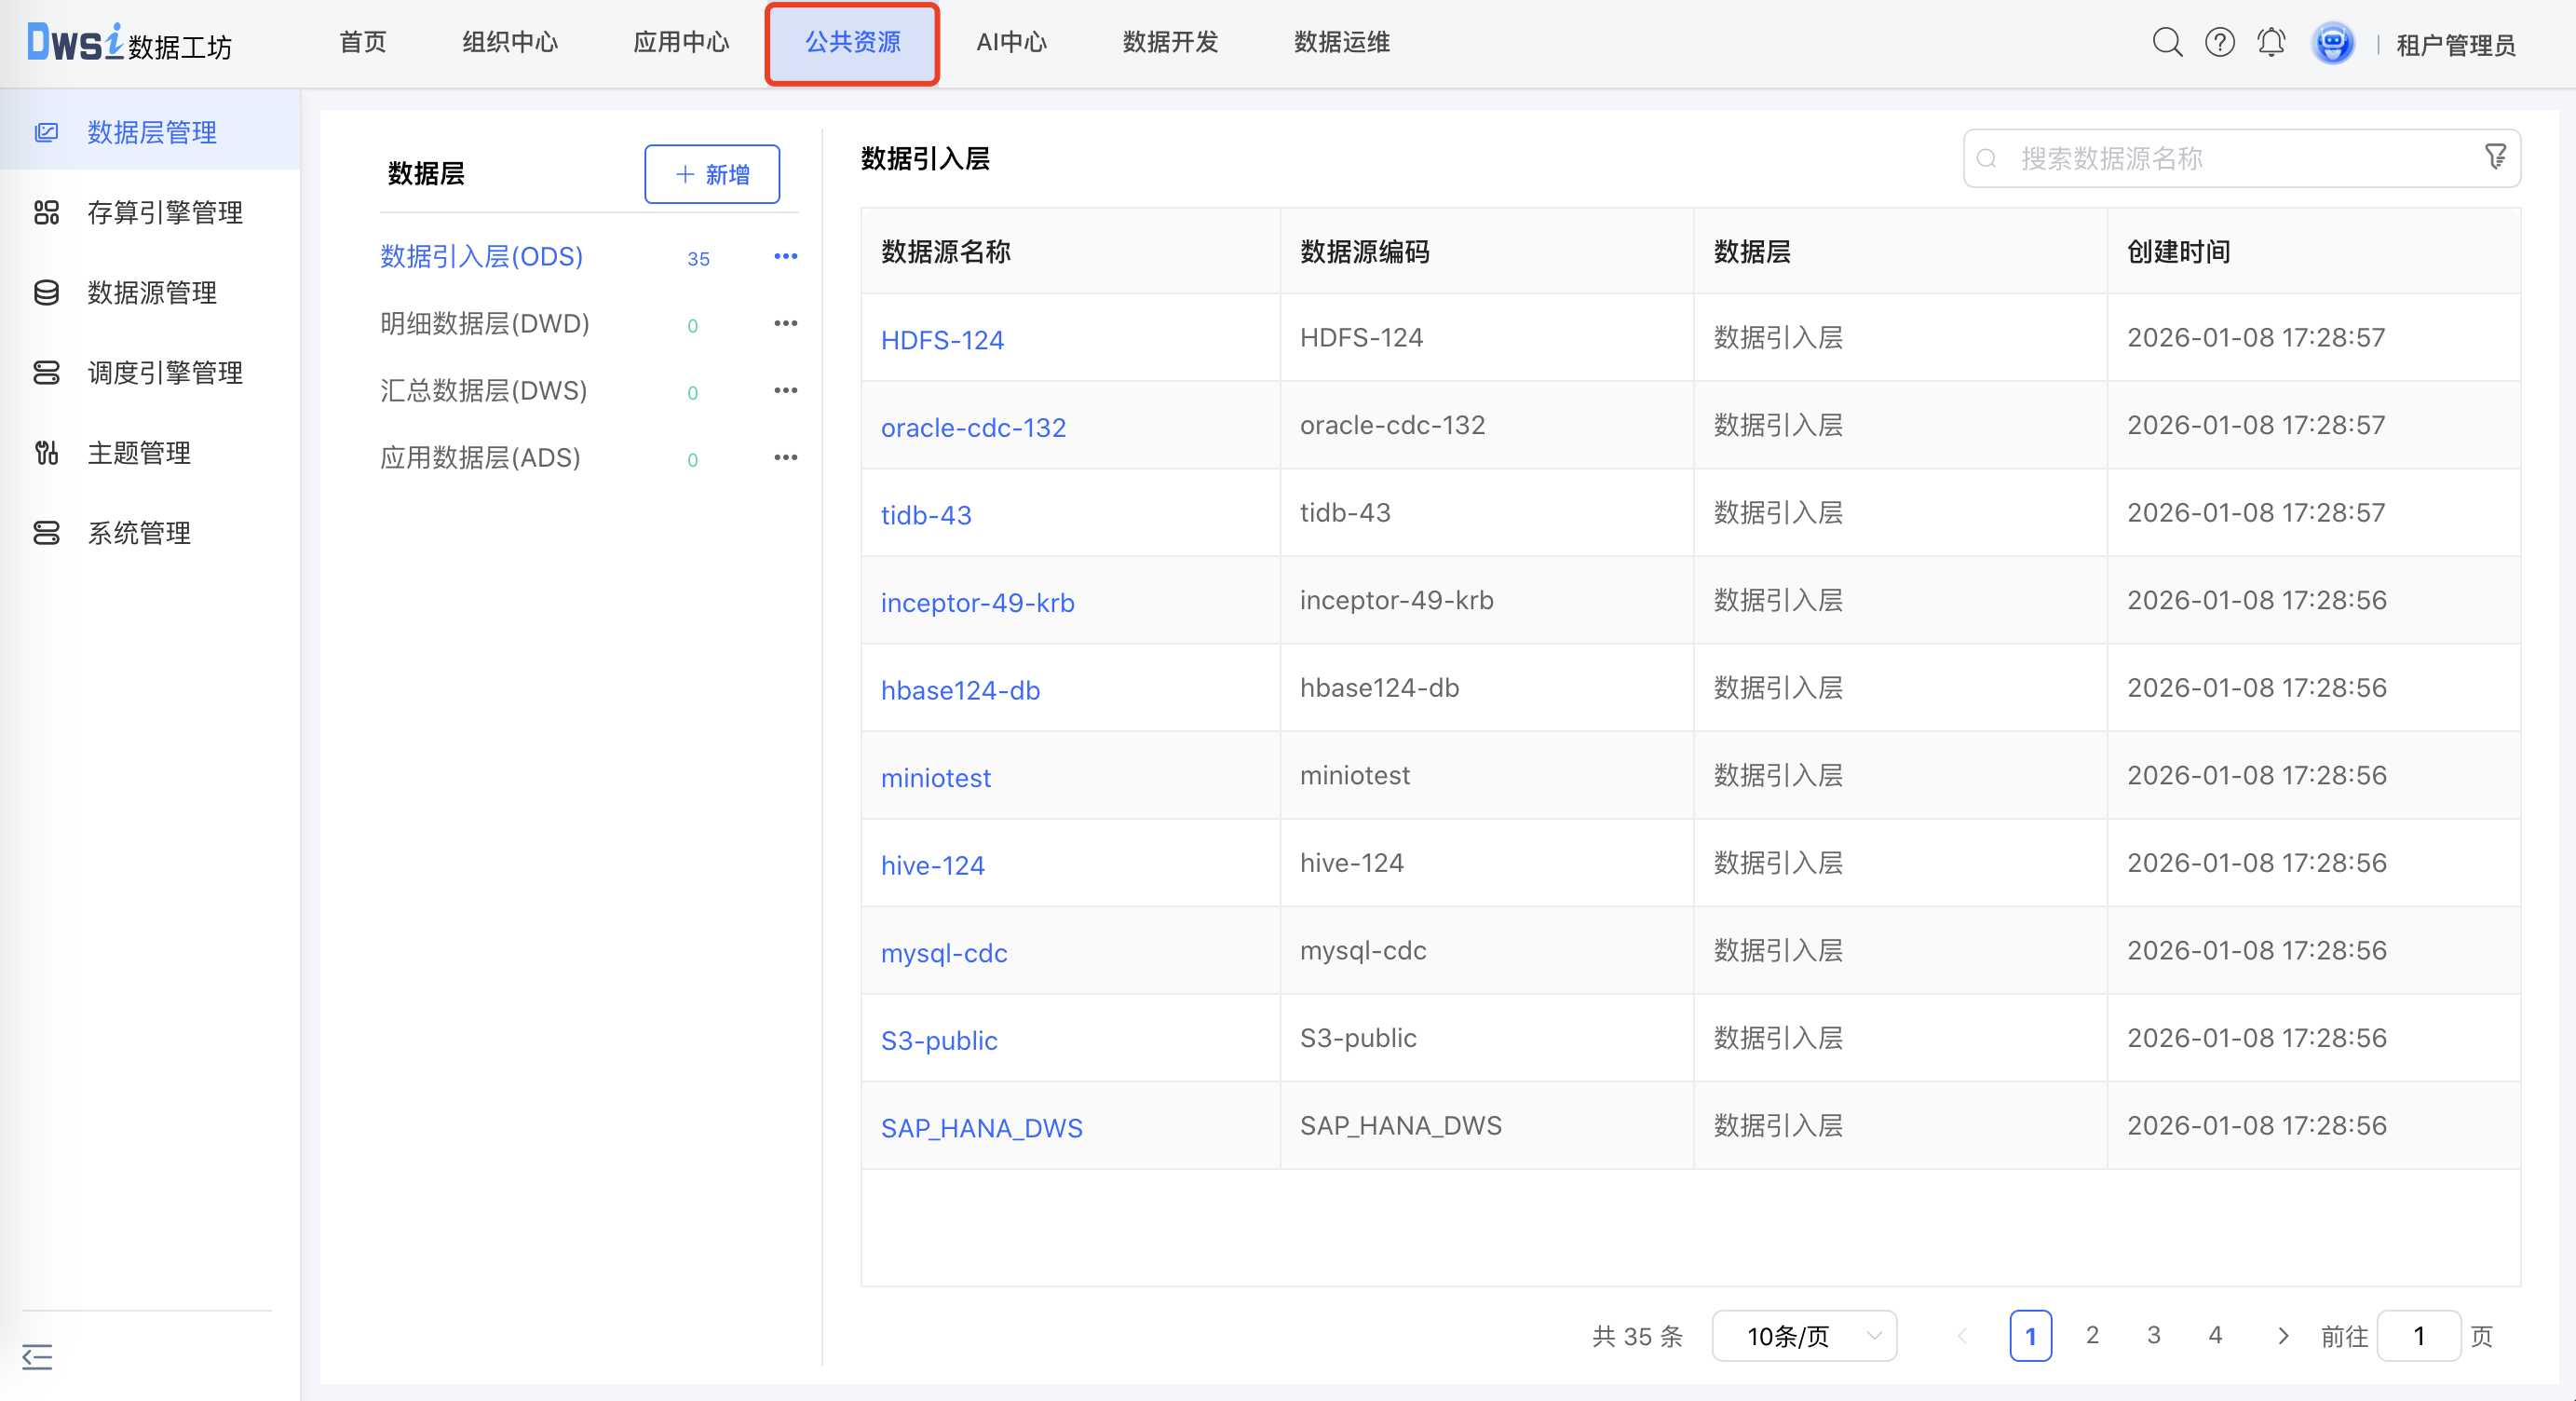Open more options for 应用数据层(ADS)
Image resolution: width=2576 pixels, height=1401 pixels.
(x=786, y=457)
